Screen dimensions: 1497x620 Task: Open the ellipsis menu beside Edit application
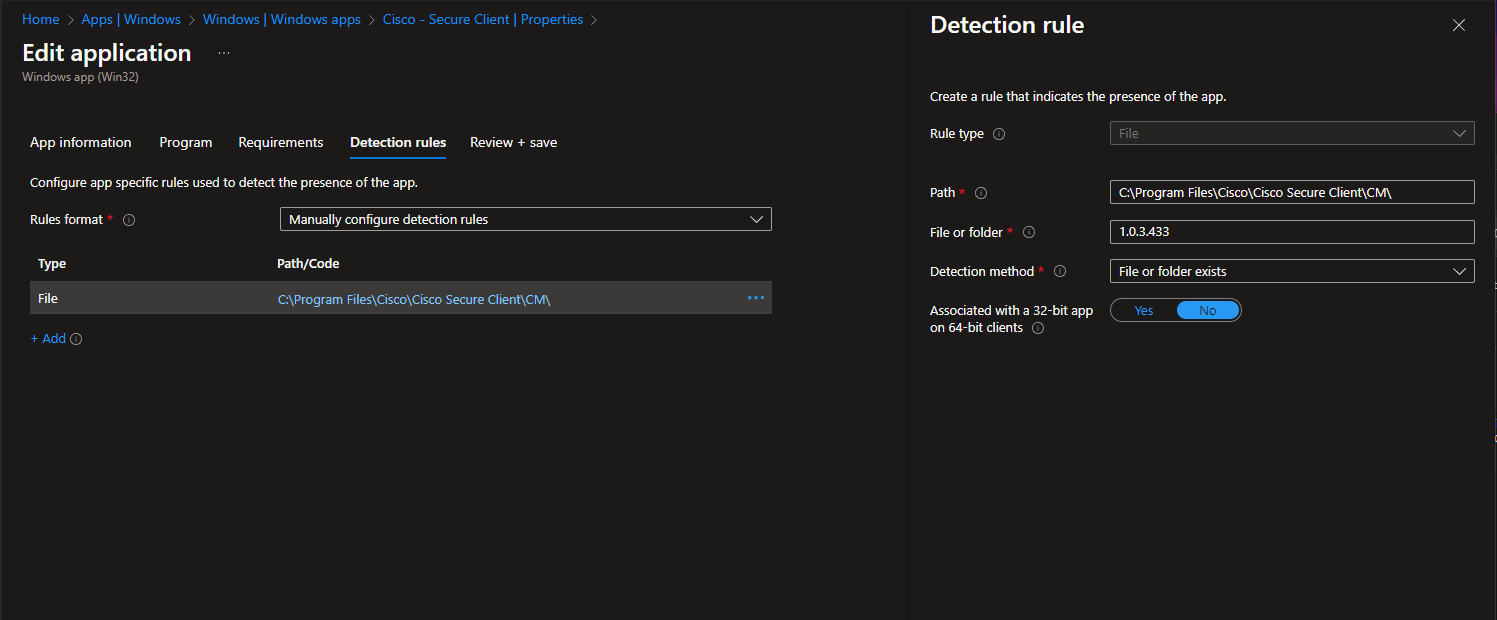[x=223, y=53]
